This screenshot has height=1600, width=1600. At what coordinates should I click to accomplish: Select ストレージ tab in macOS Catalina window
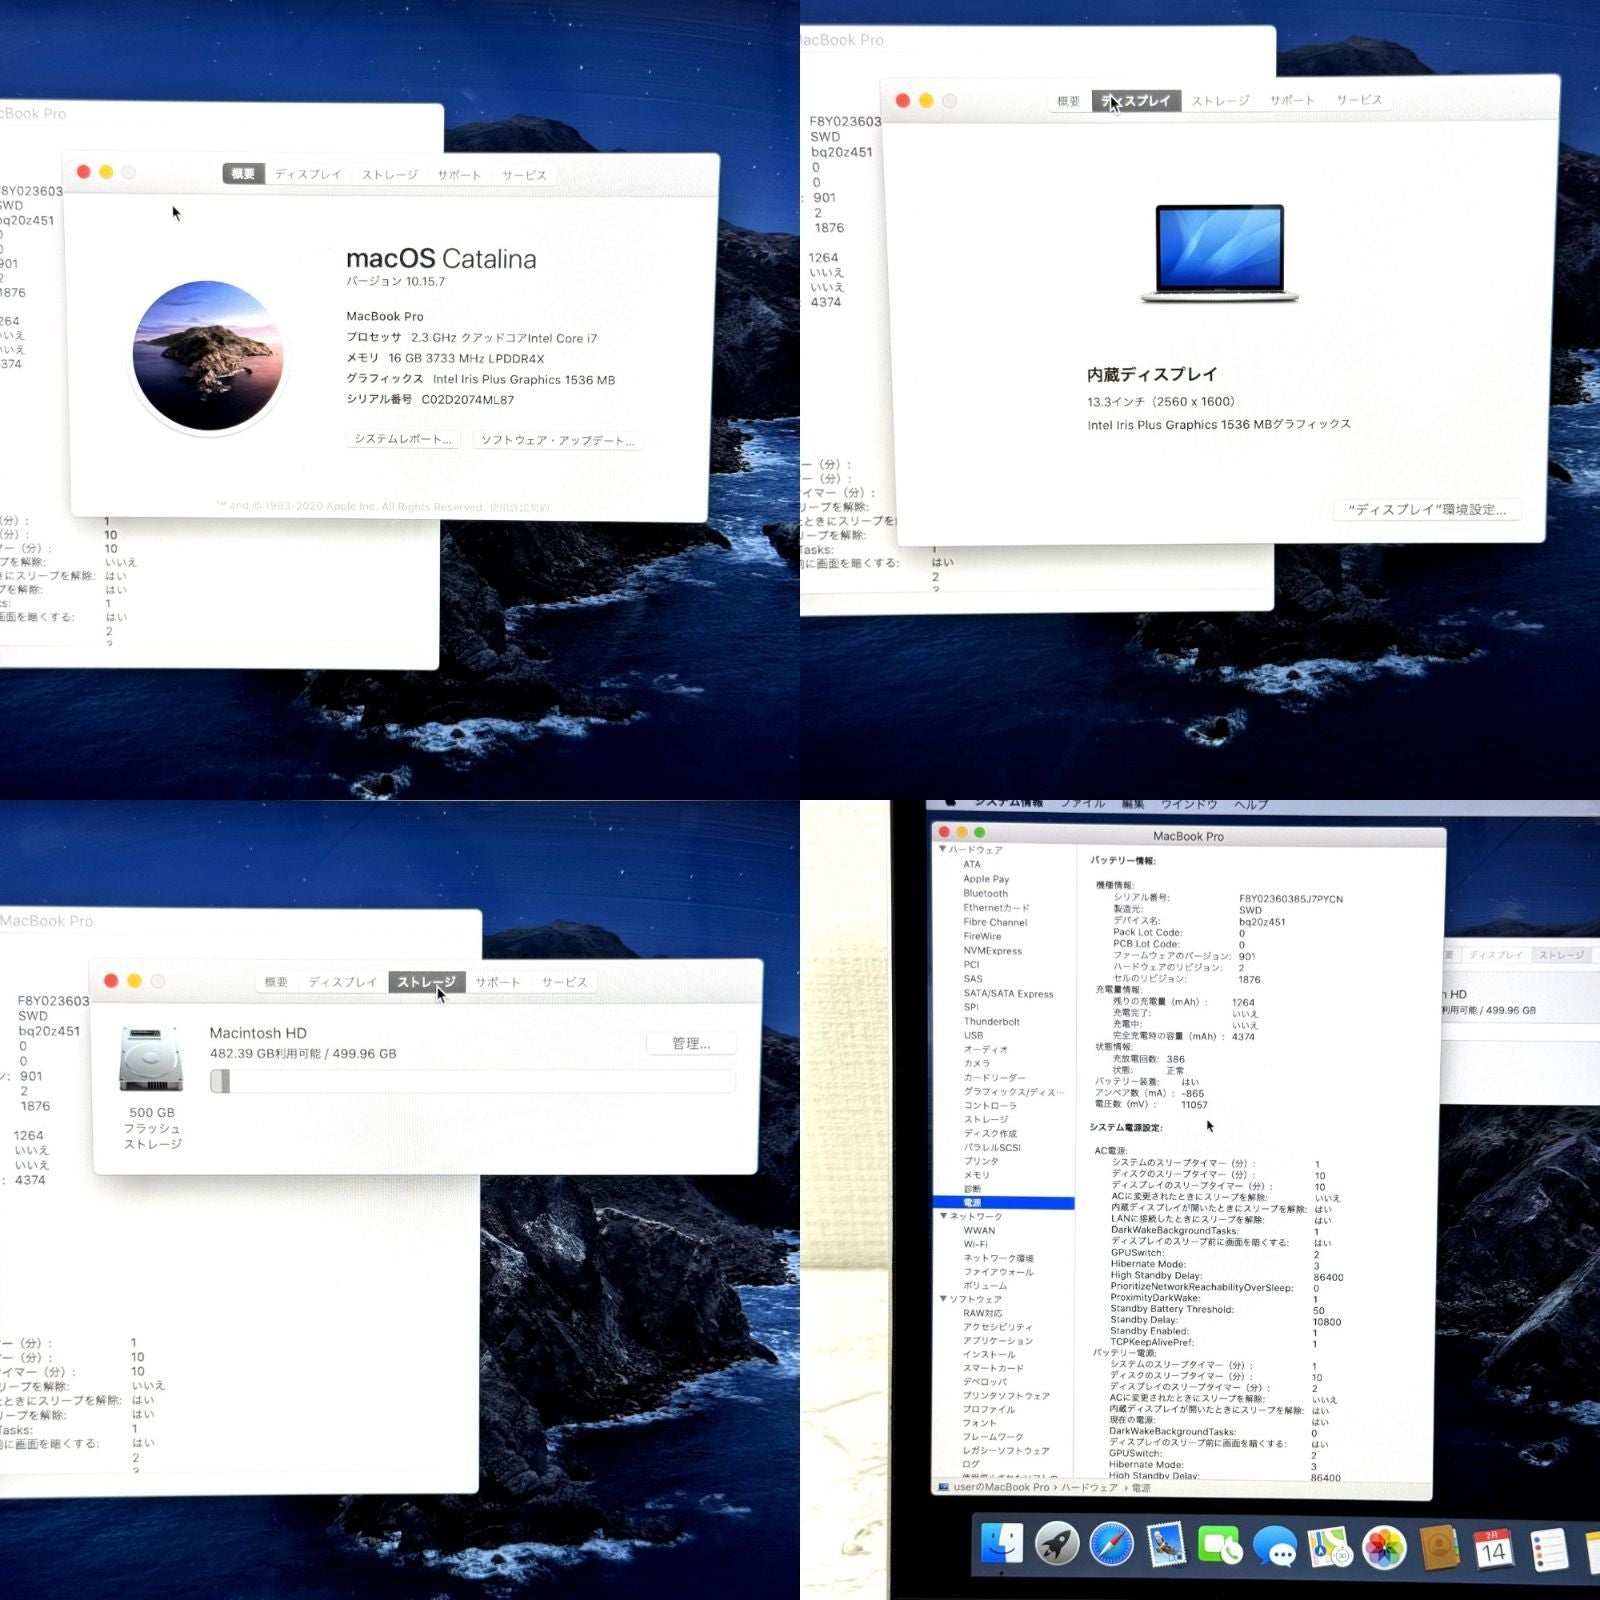[x=390, y=174]
